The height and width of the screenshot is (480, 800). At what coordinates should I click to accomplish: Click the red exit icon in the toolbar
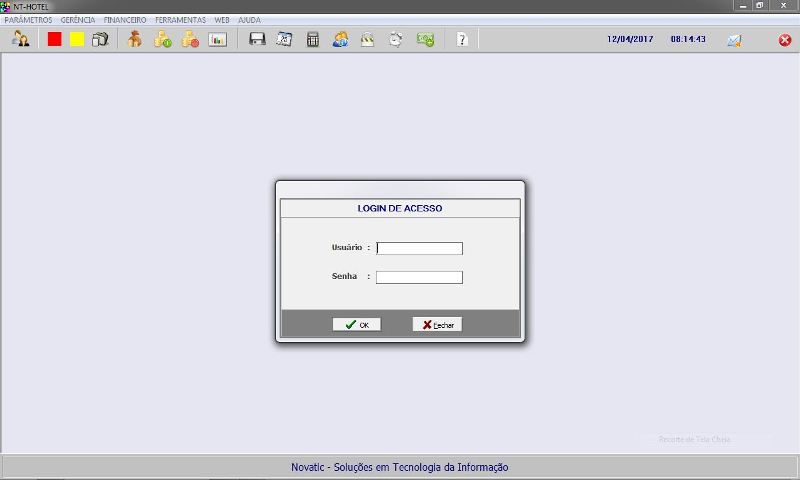785,41
